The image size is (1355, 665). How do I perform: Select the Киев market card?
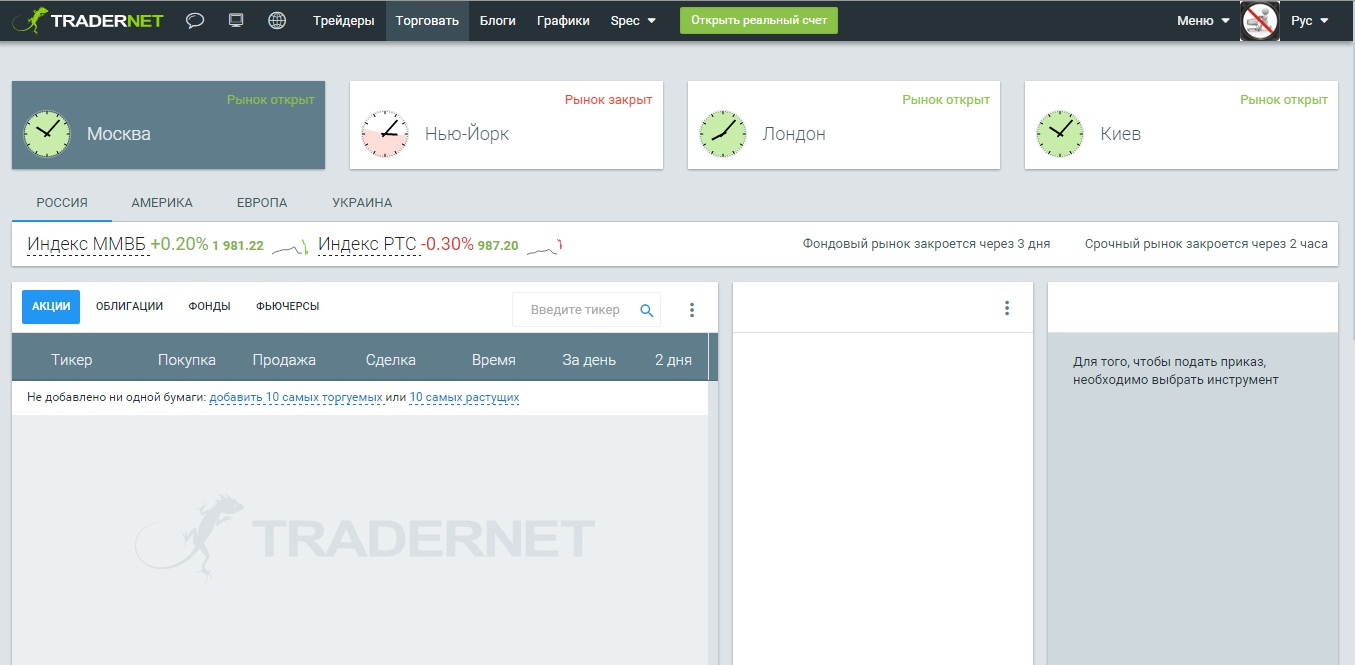[x=1181, y=125]
